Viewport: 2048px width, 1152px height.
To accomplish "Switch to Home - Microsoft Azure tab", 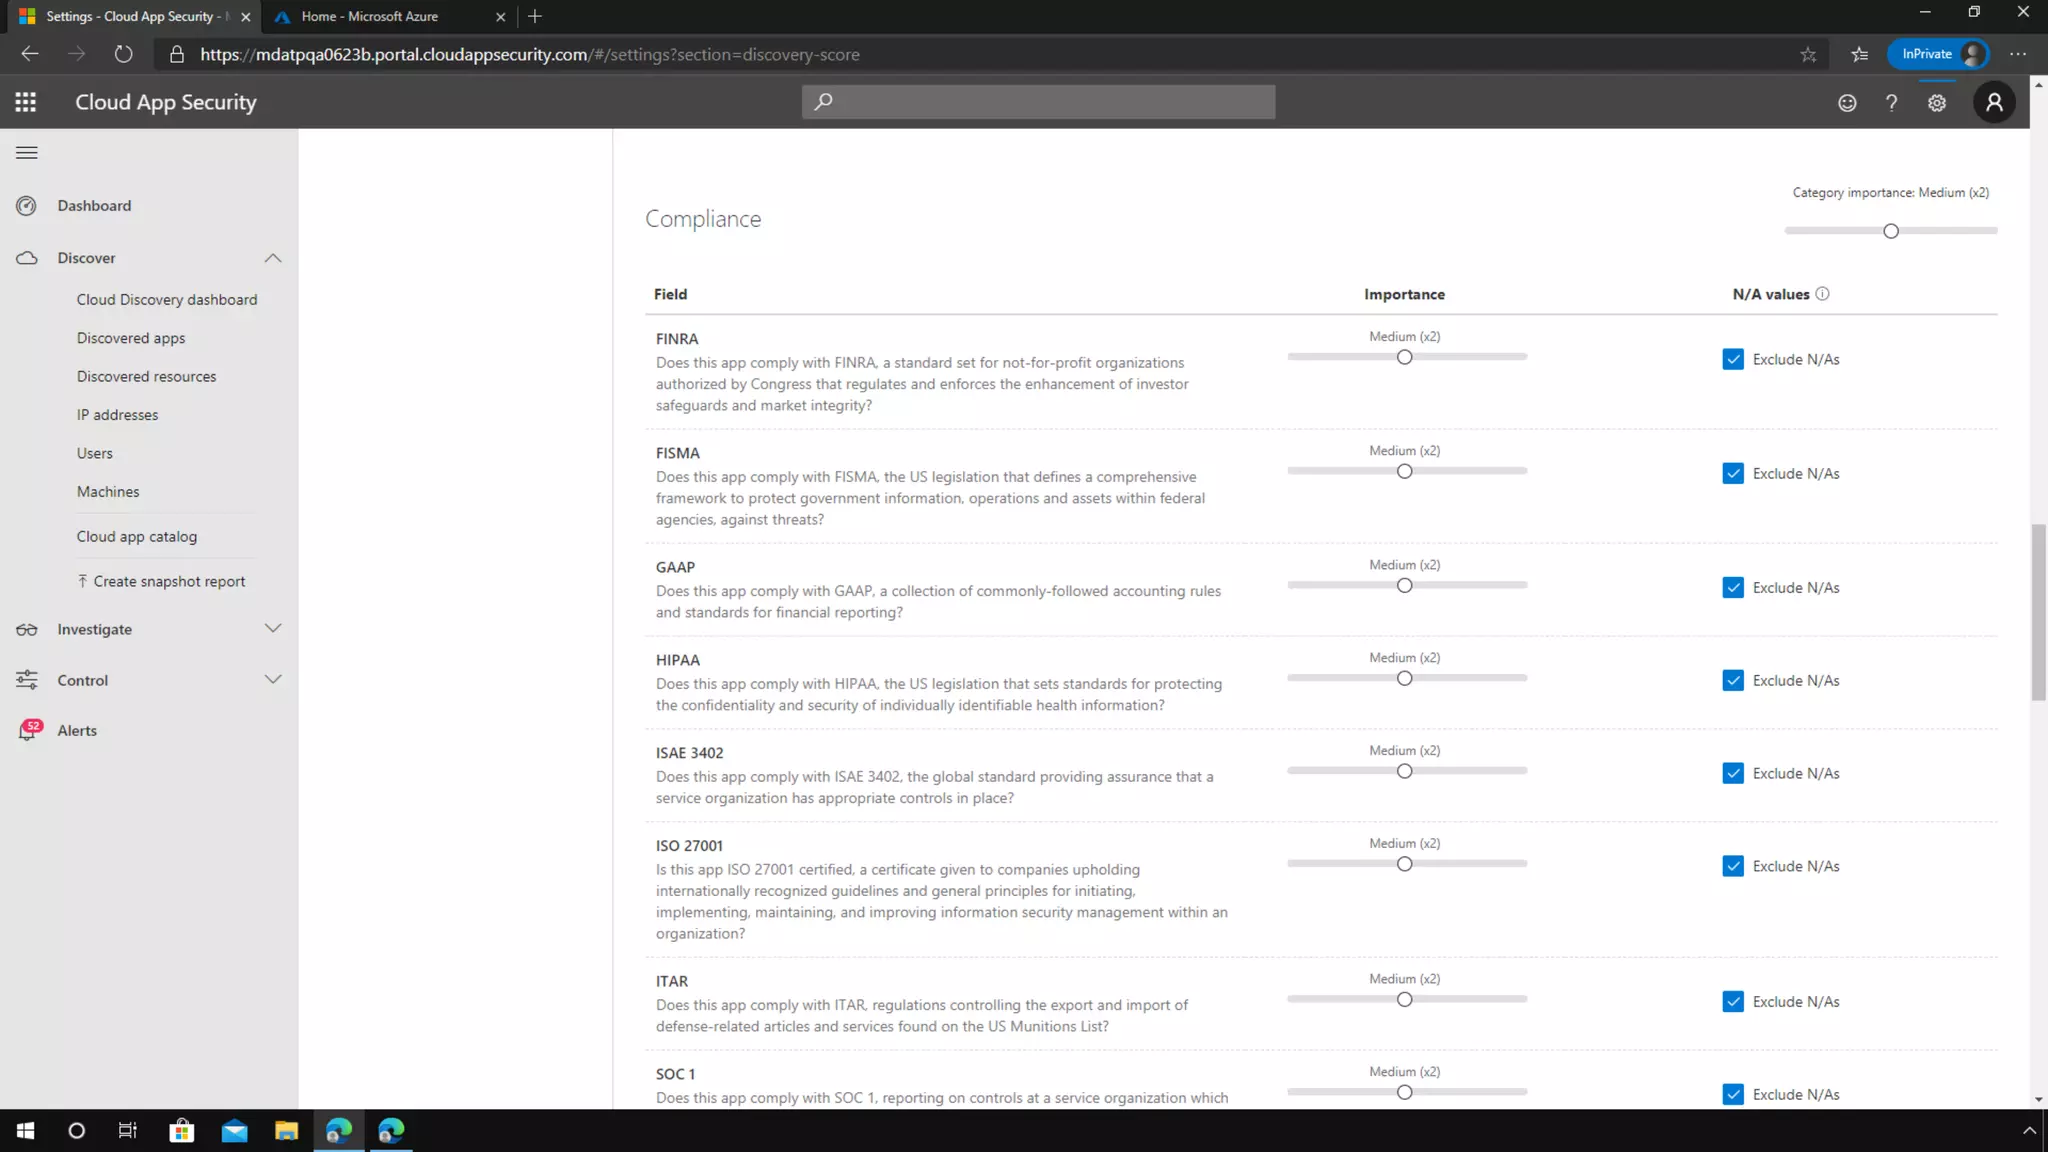I will pos(370,16).
